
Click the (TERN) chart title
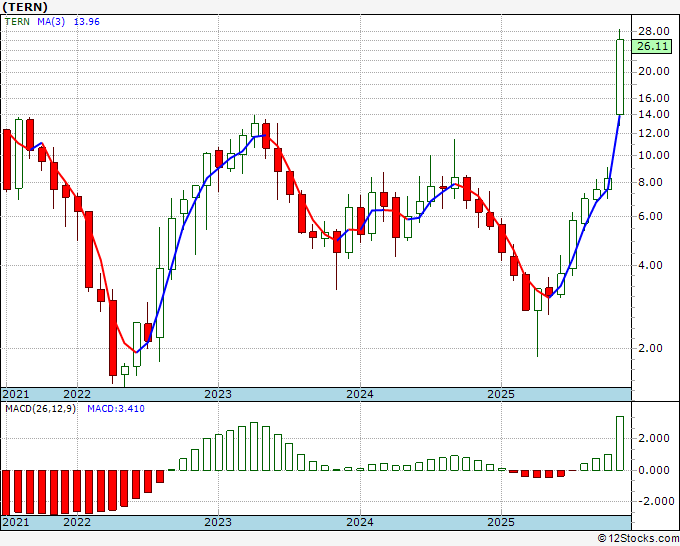(25, 7)
